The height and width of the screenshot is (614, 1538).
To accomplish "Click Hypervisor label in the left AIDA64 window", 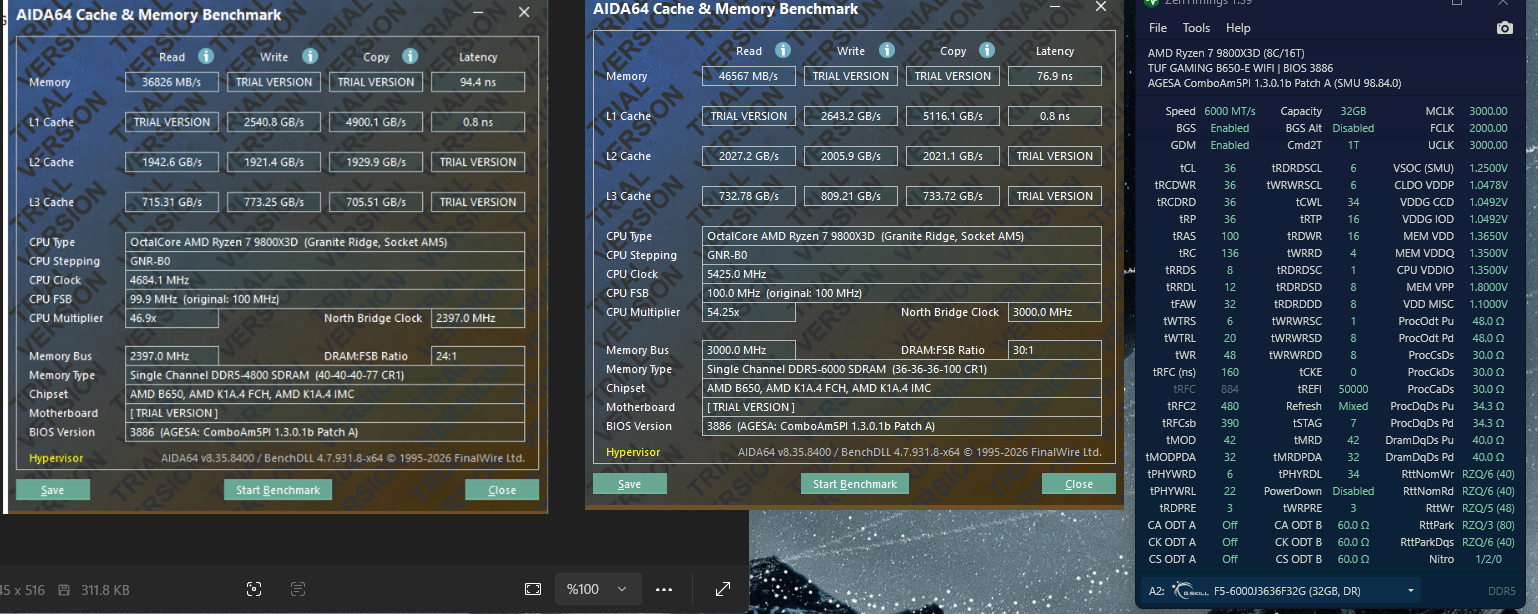I will [56, 458].
